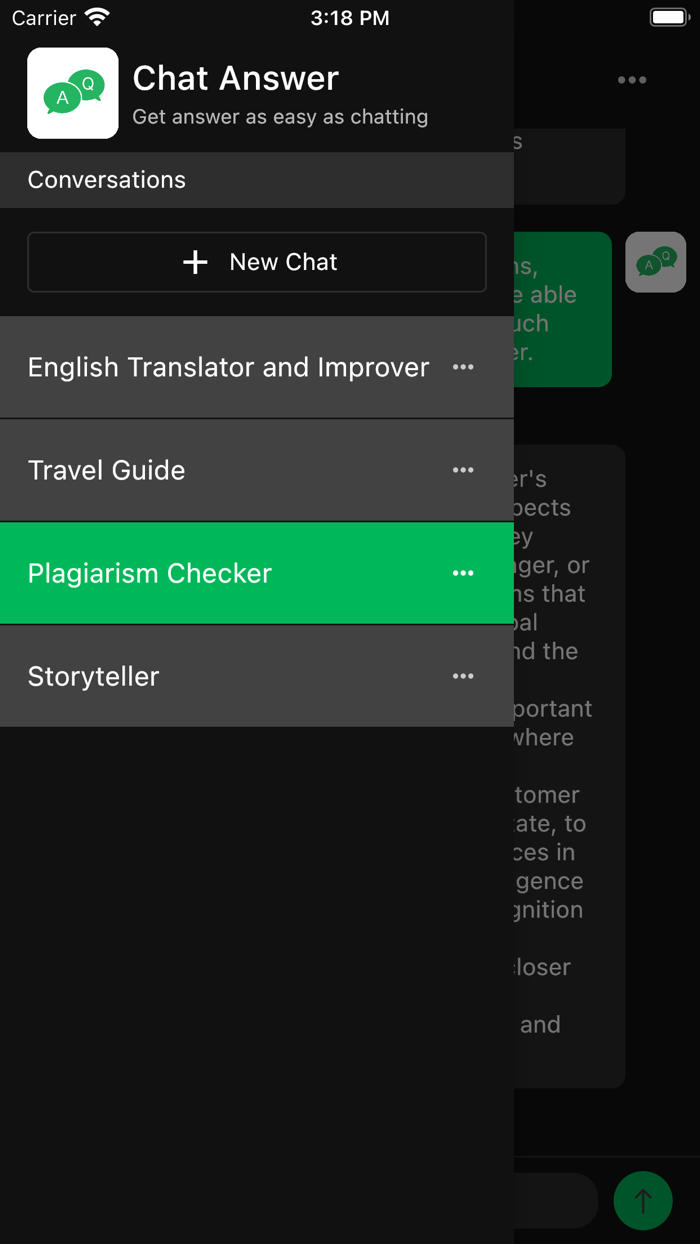This screenshot has height=1244, width=700.
Task: Tap the green chat message bubble
Action: [x=562, y=309]
